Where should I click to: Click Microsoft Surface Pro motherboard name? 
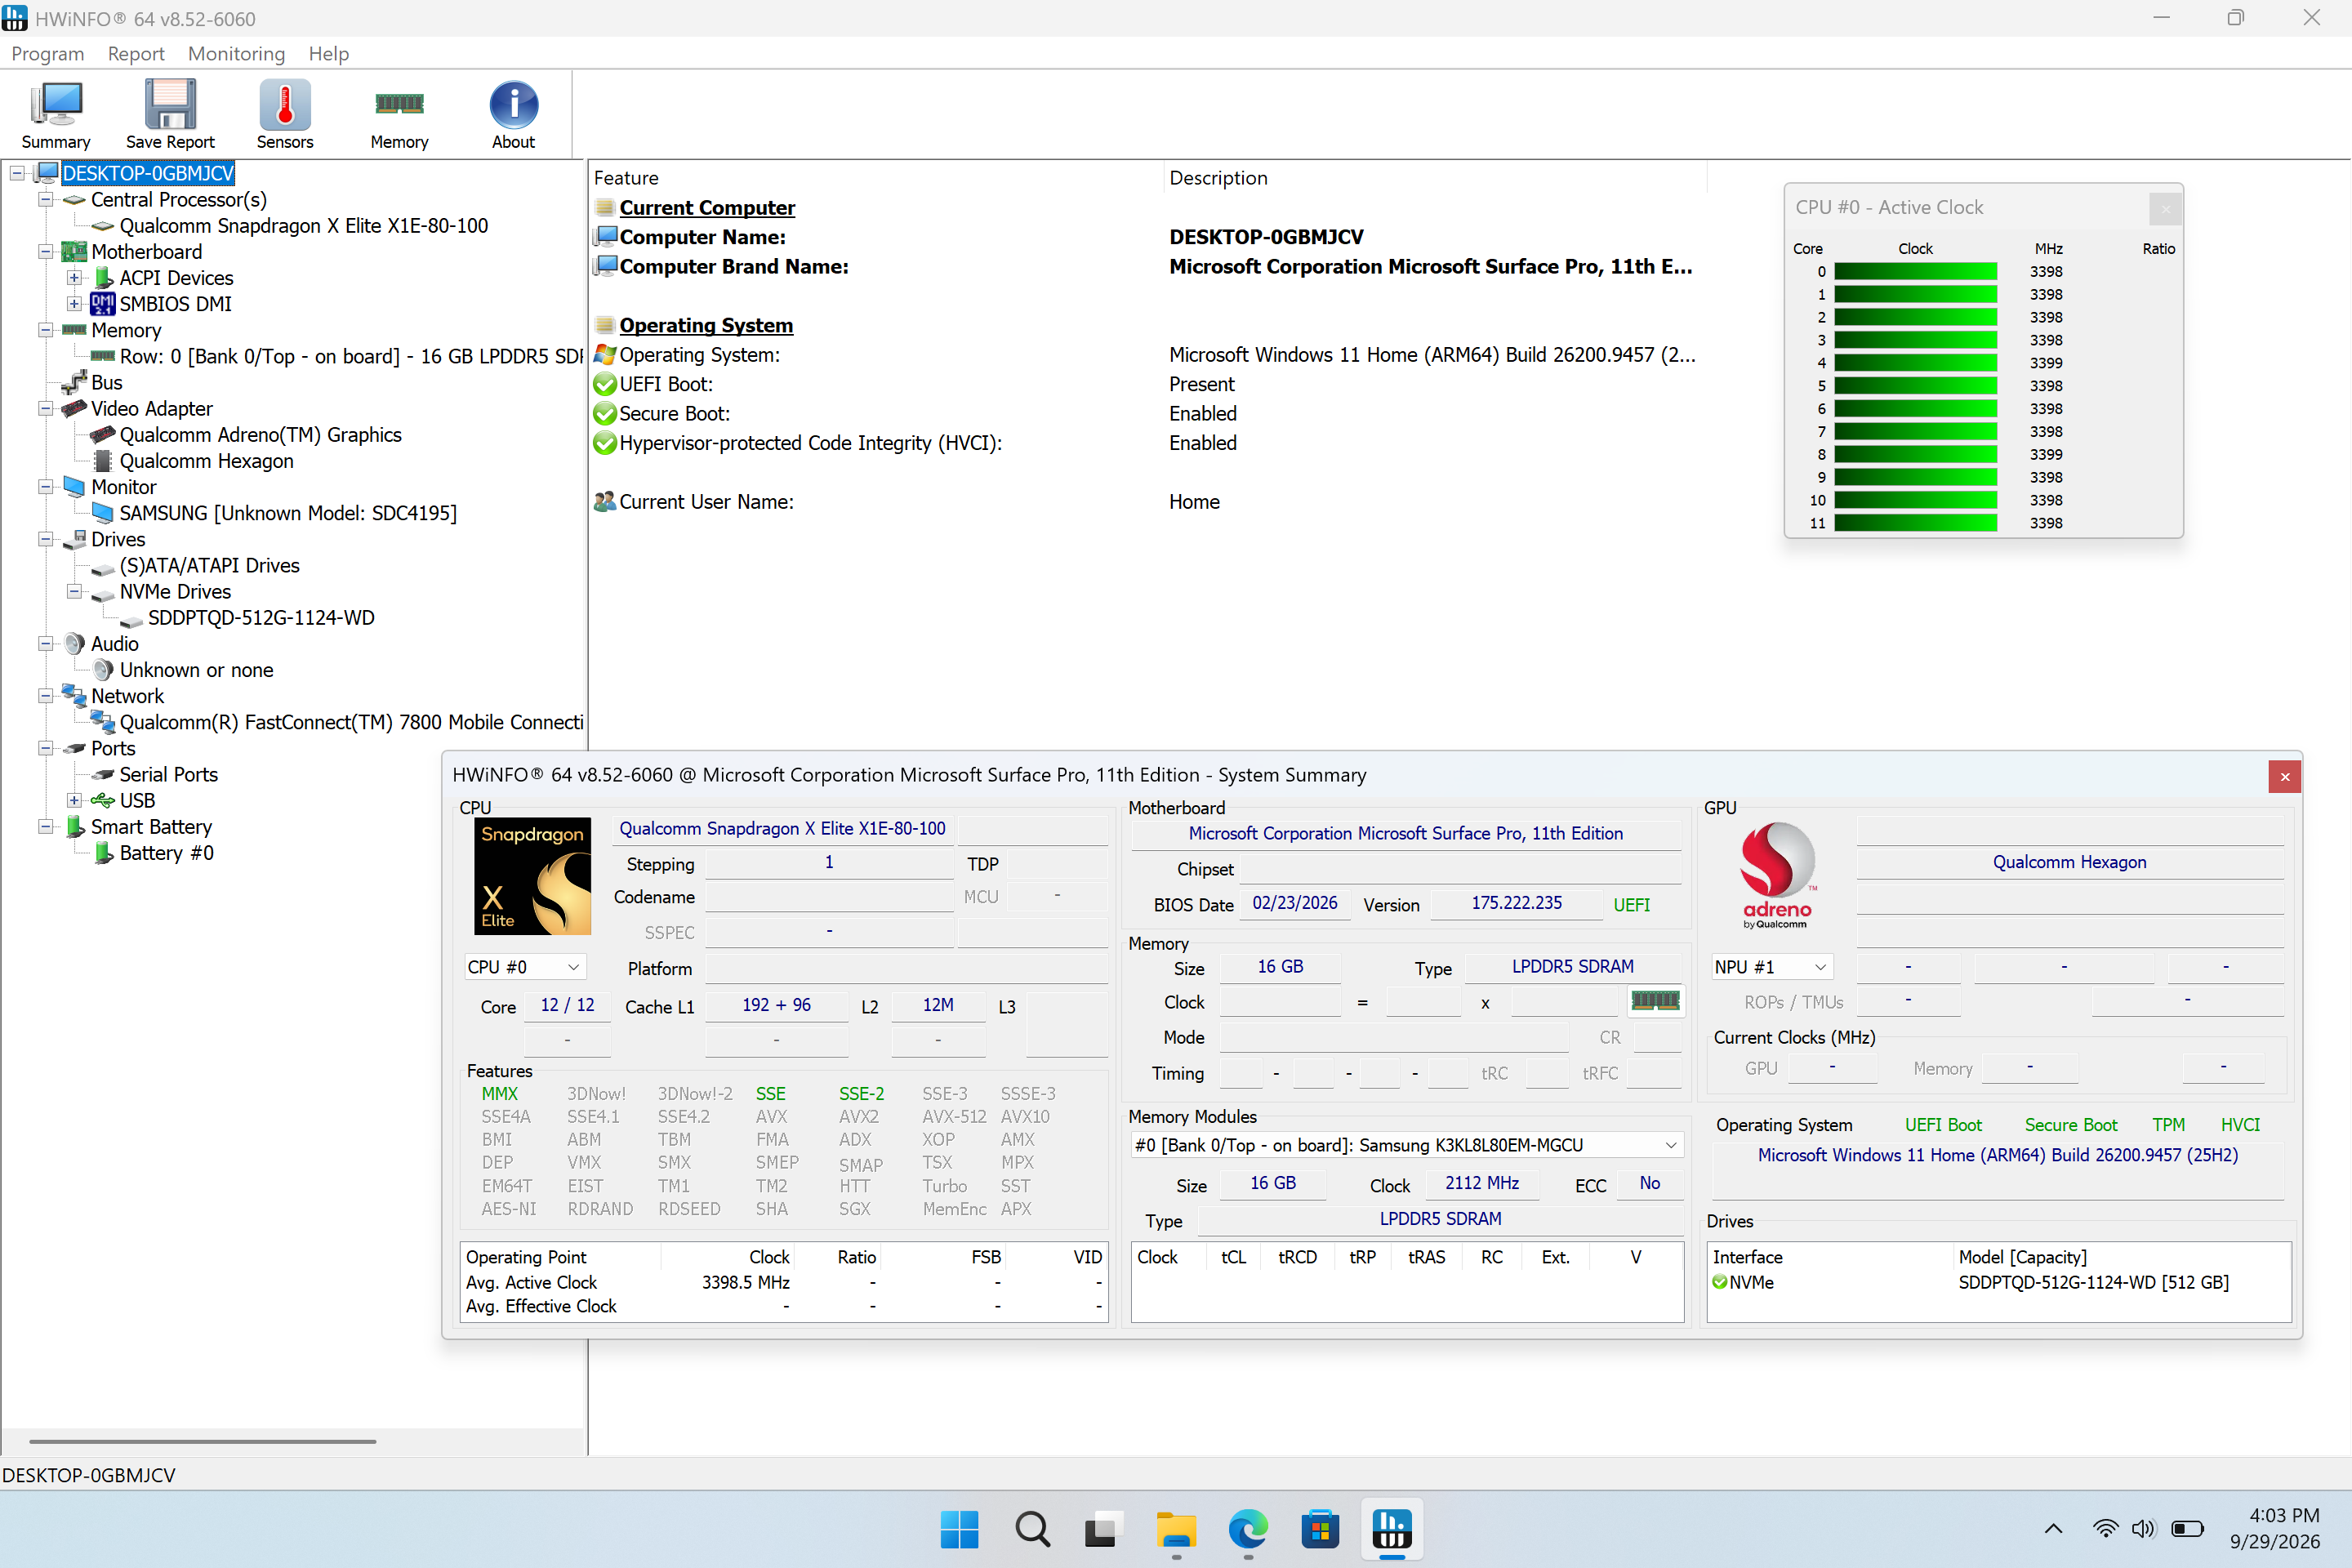[1405, 834]
